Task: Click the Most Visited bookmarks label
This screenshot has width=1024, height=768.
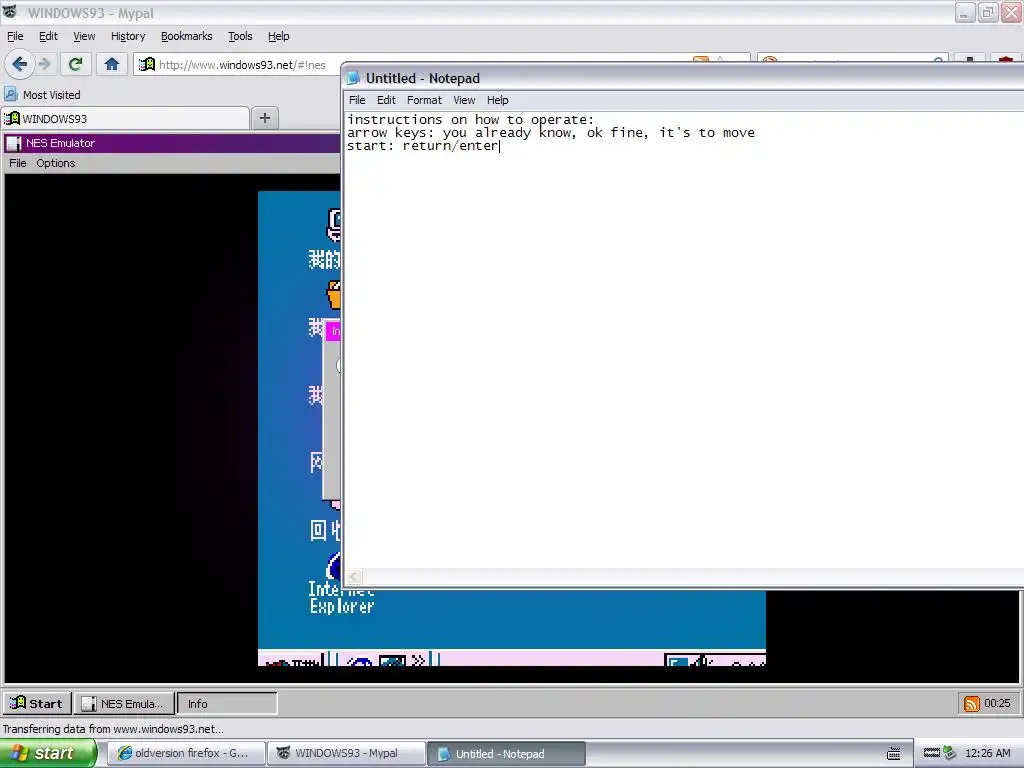Action: pos(52,95)
